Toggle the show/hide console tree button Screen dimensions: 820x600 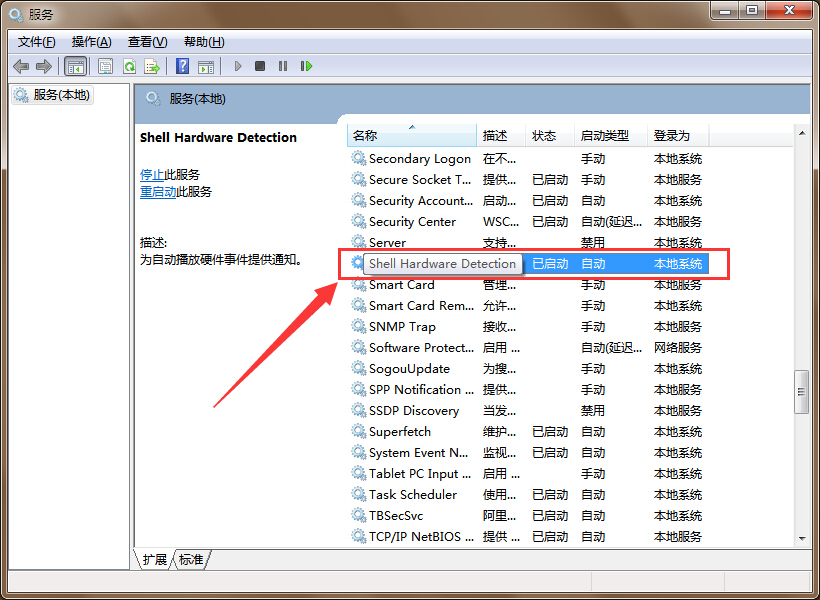[x=74, y=66]
